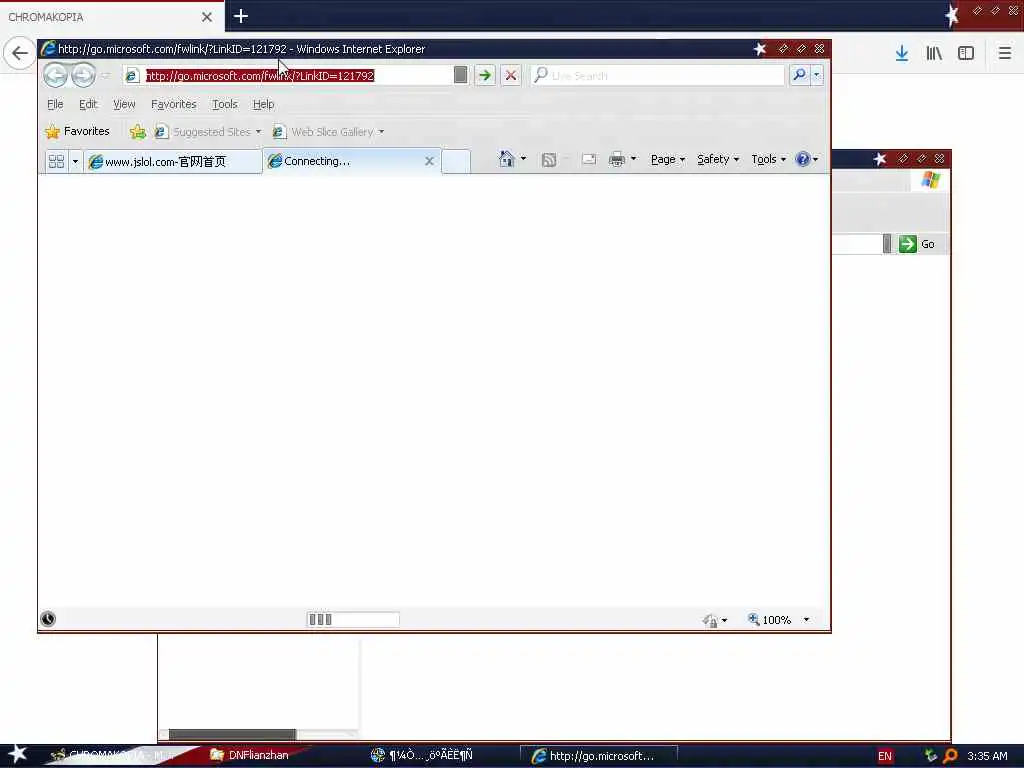Expand the zoom level dropdown arrow

[x=807, y=620]
